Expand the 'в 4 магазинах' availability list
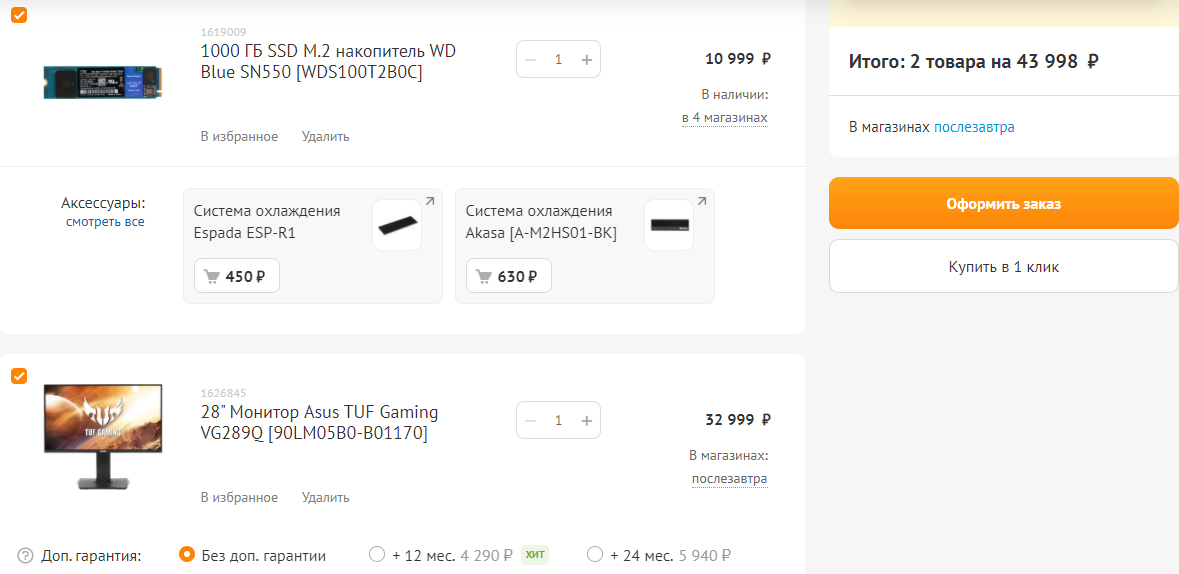 pos(725,118)
